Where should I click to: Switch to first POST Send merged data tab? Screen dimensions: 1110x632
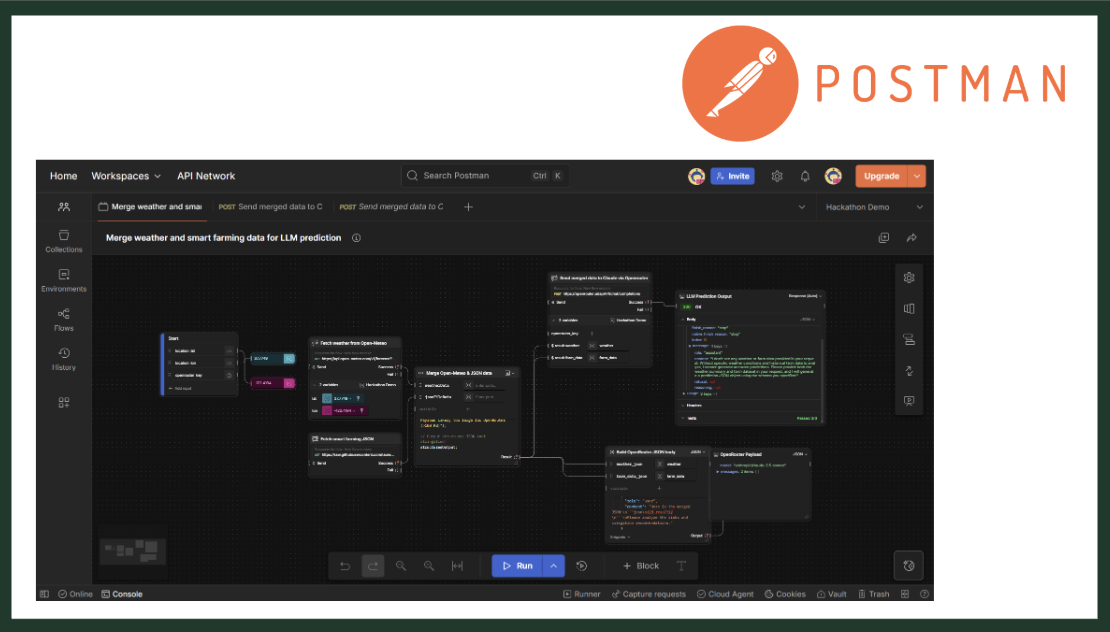270,207
